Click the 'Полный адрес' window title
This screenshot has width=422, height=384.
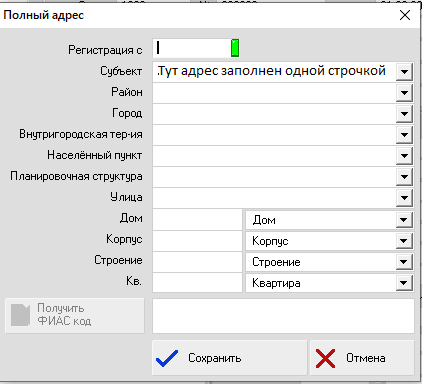[x=44, y=15]
